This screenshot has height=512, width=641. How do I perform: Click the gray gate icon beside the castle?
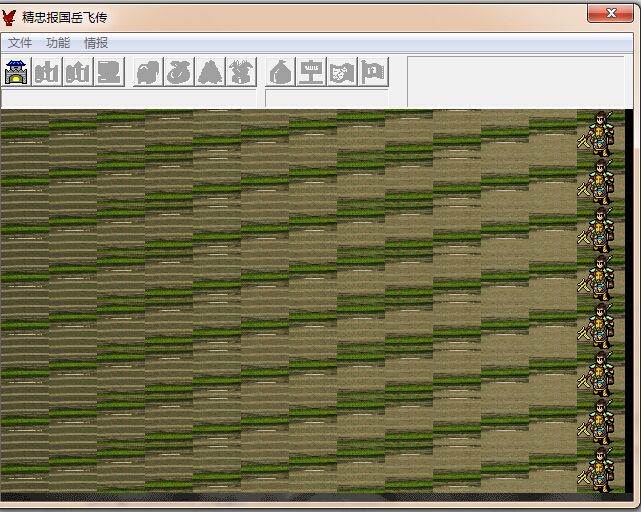(x=47, y=72)
